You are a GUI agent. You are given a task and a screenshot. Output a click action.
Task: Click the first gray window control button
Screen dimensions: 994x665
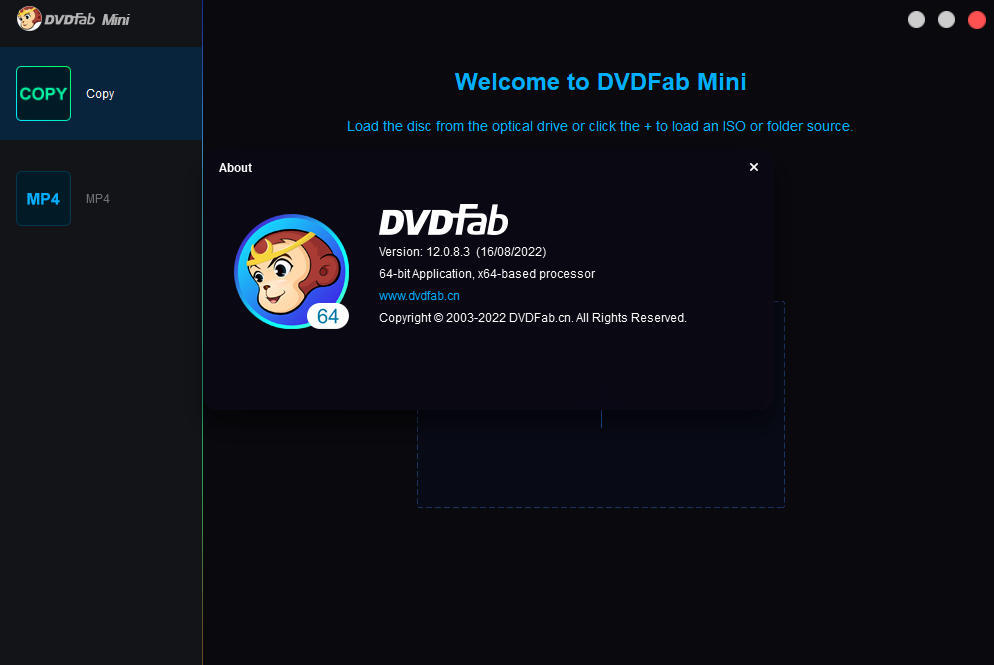pos(917,20)
